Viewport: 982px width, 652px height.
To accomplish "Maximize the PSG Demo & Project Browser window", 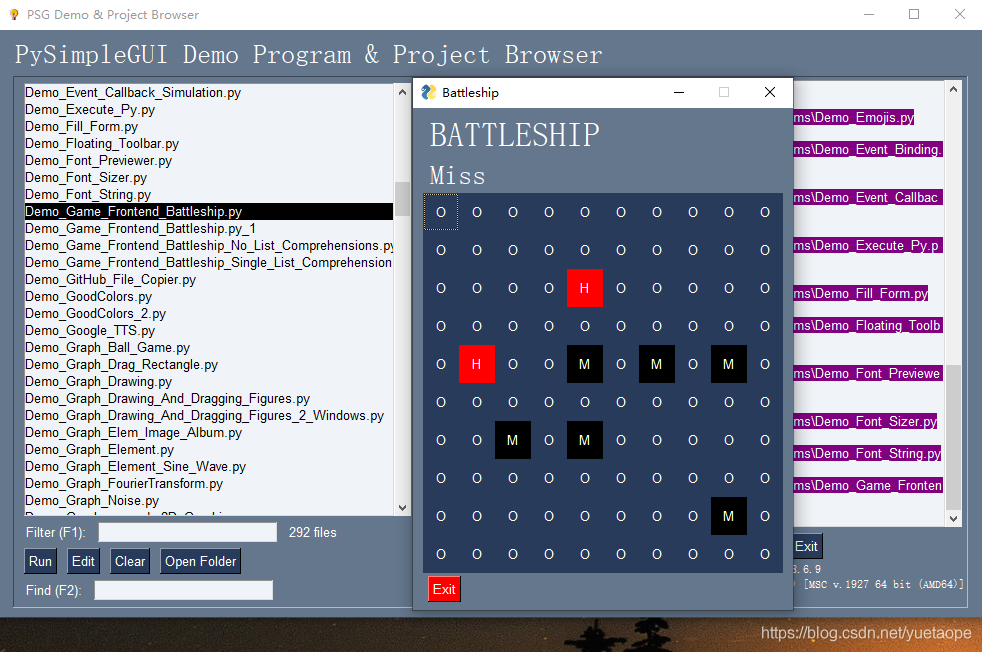I will [914, 14].
